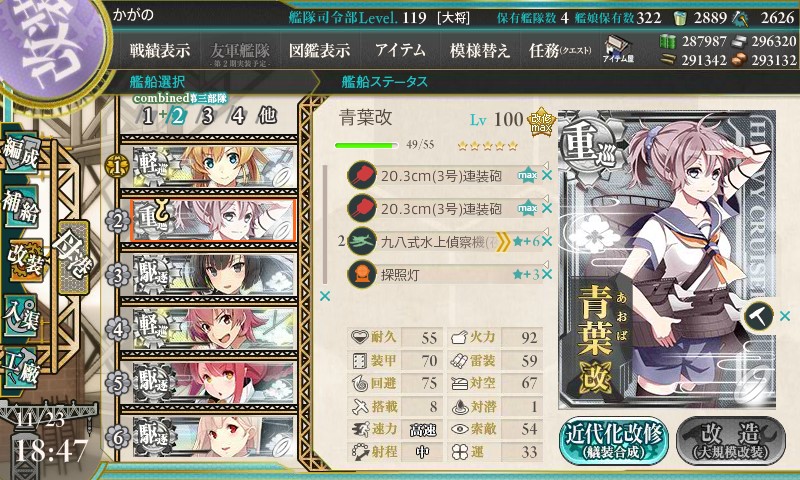The width and height of the screenshot is (800, 480).
Task: Open the 補給 resupply sidebar icon
Action: click(x=21, y=206)
